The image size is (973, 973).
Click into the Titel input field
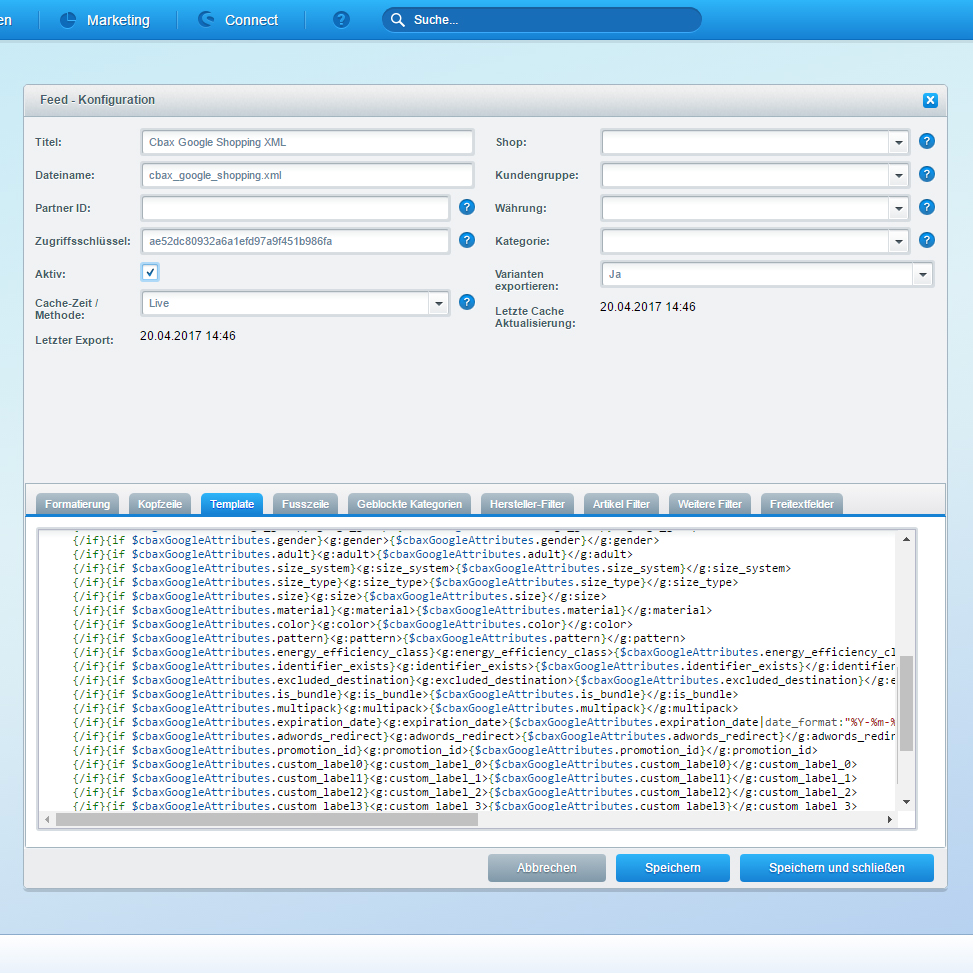(x=307, y=142)
